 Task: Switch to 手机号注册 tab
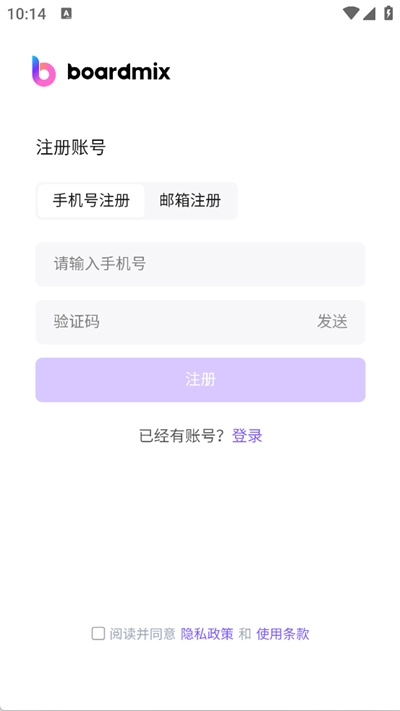pos(91,200)
